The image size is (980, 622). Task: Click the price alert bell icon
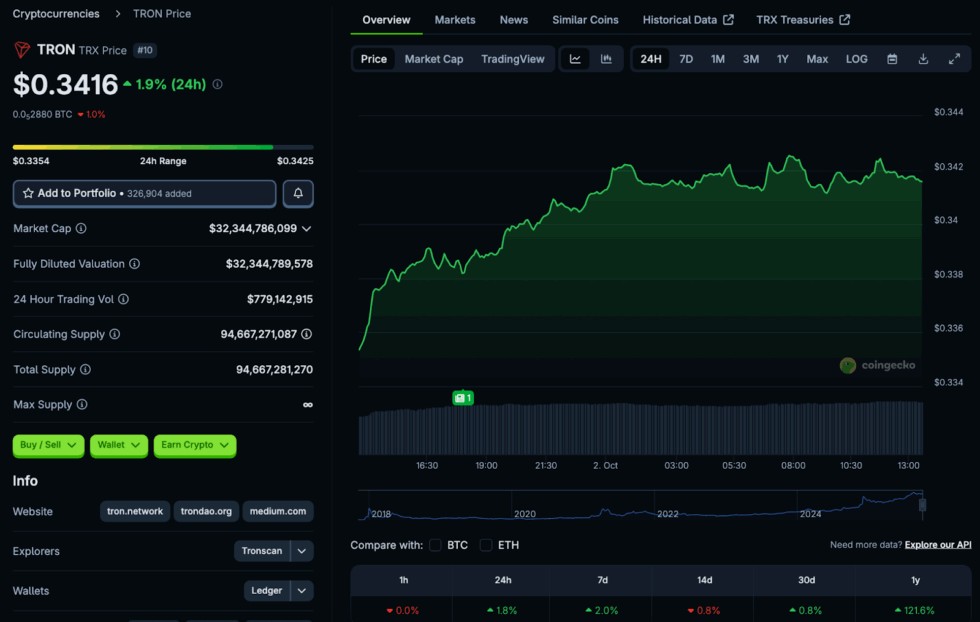click(x=298, y=193)
